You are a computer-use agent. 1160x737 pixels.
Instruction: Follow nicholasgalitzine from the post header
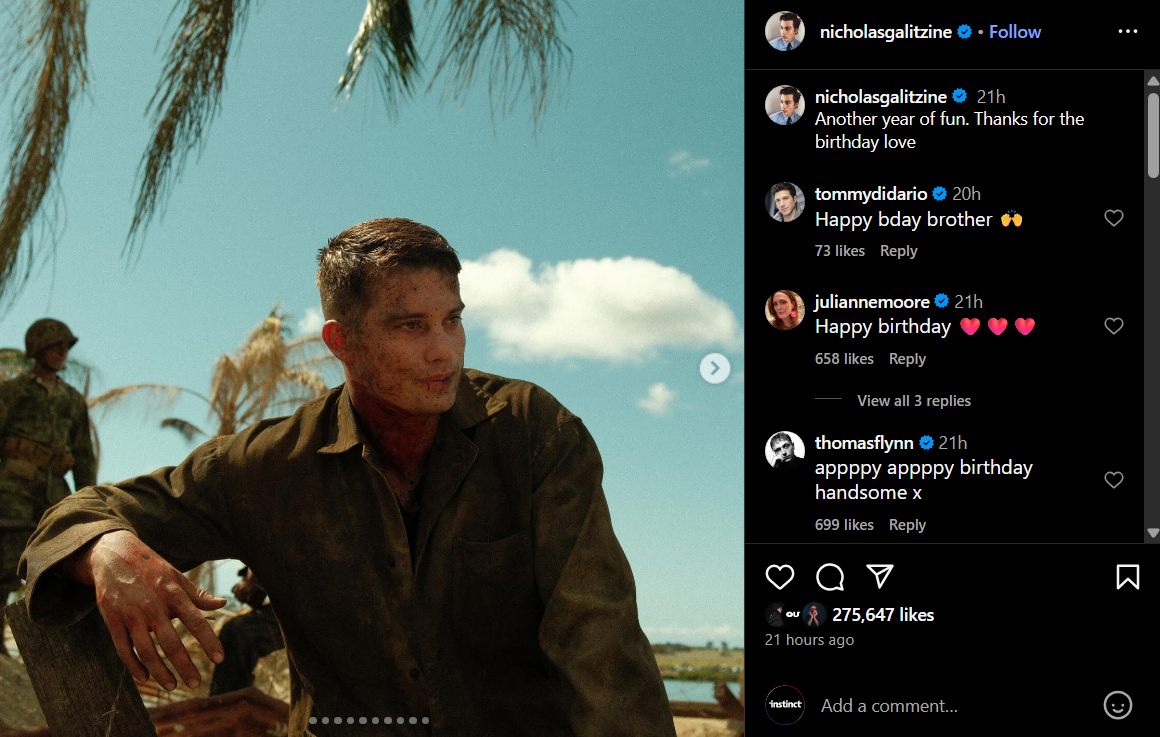(1015, 32)
